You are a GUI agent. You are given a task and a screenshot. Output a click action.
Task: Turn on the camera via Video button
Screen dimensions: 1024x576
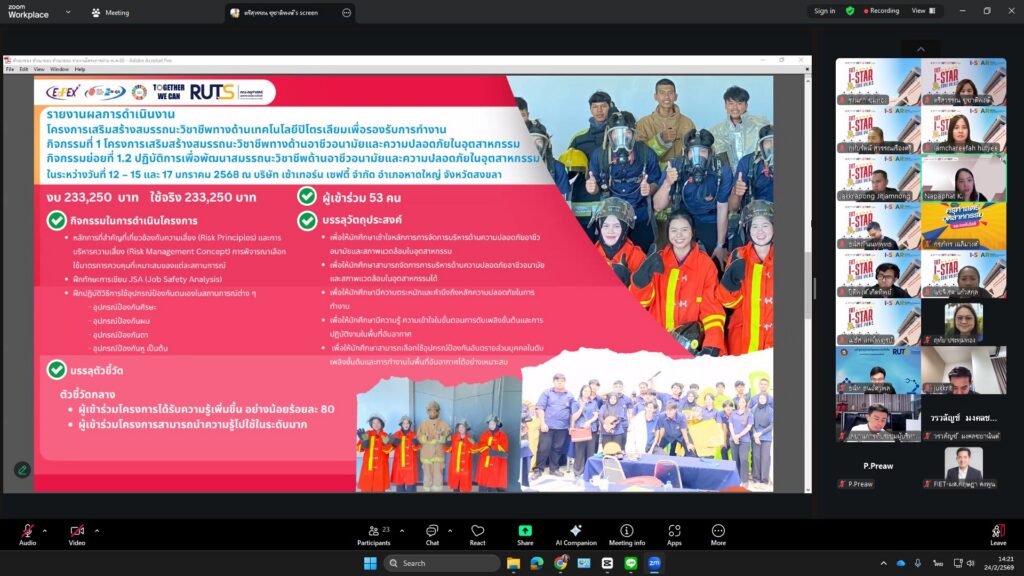pos(77,532)
